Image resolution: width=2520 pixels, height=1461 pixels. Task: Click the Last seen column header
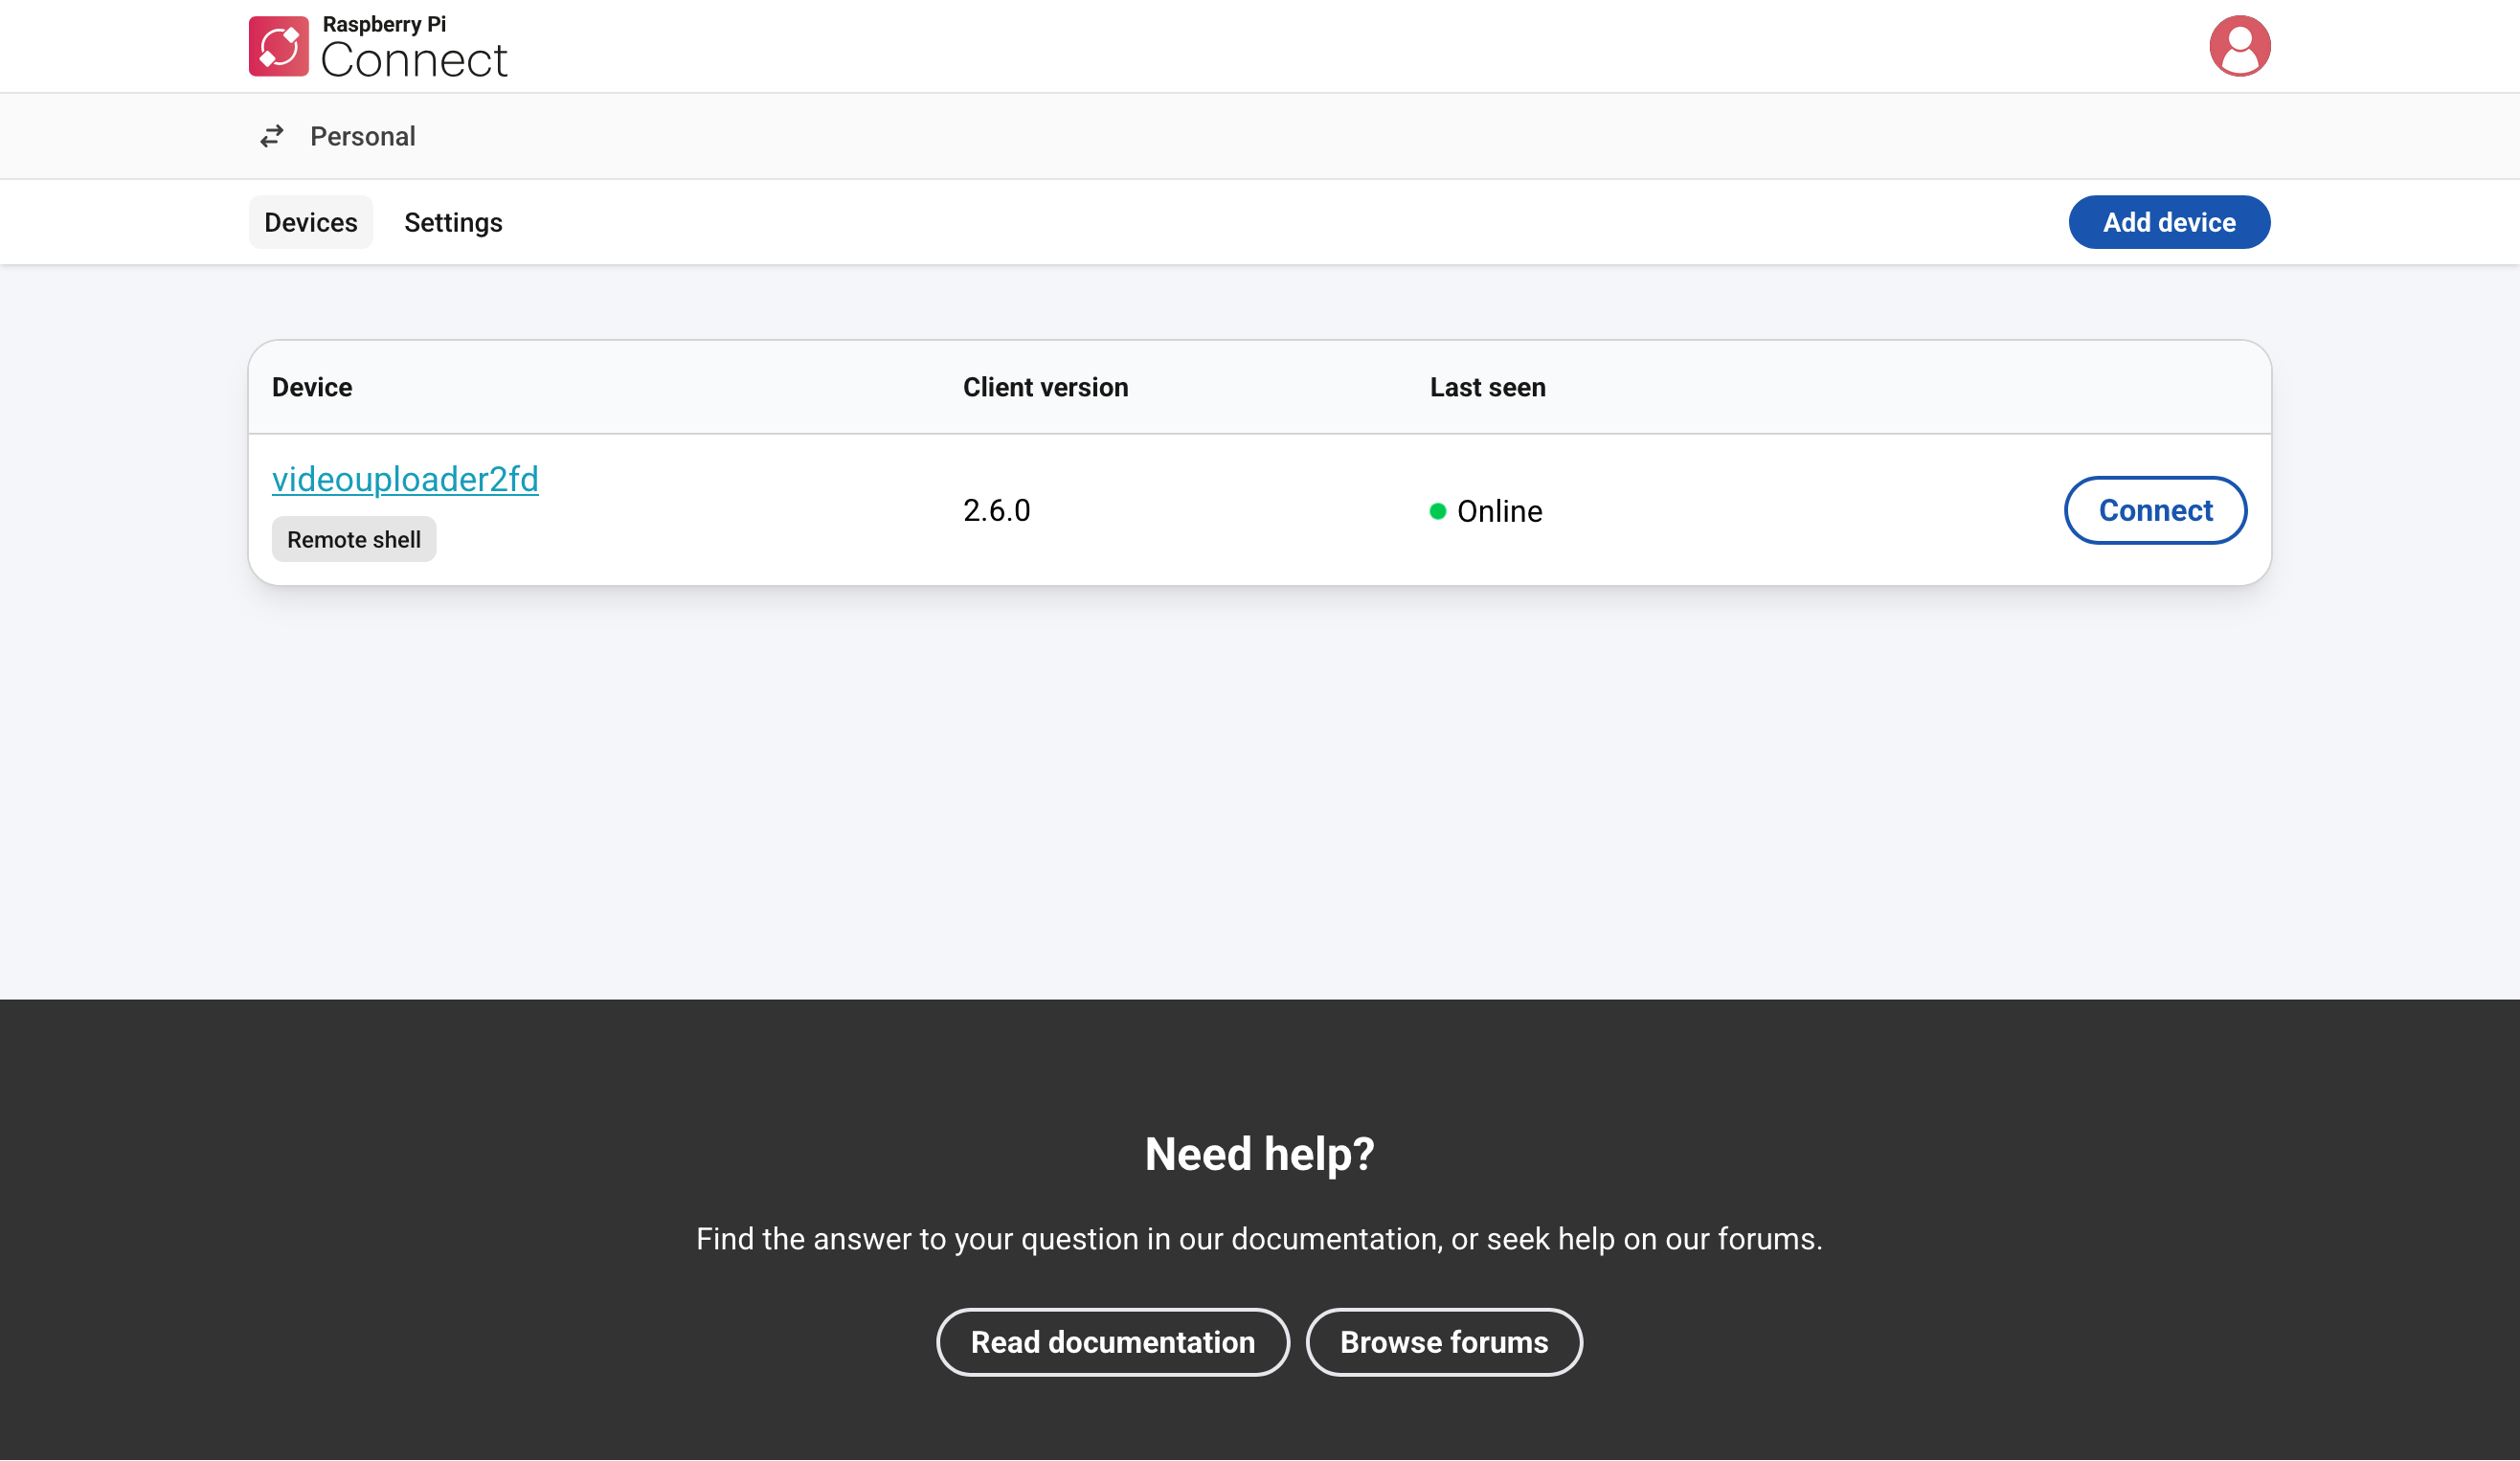pos(1487,387)
